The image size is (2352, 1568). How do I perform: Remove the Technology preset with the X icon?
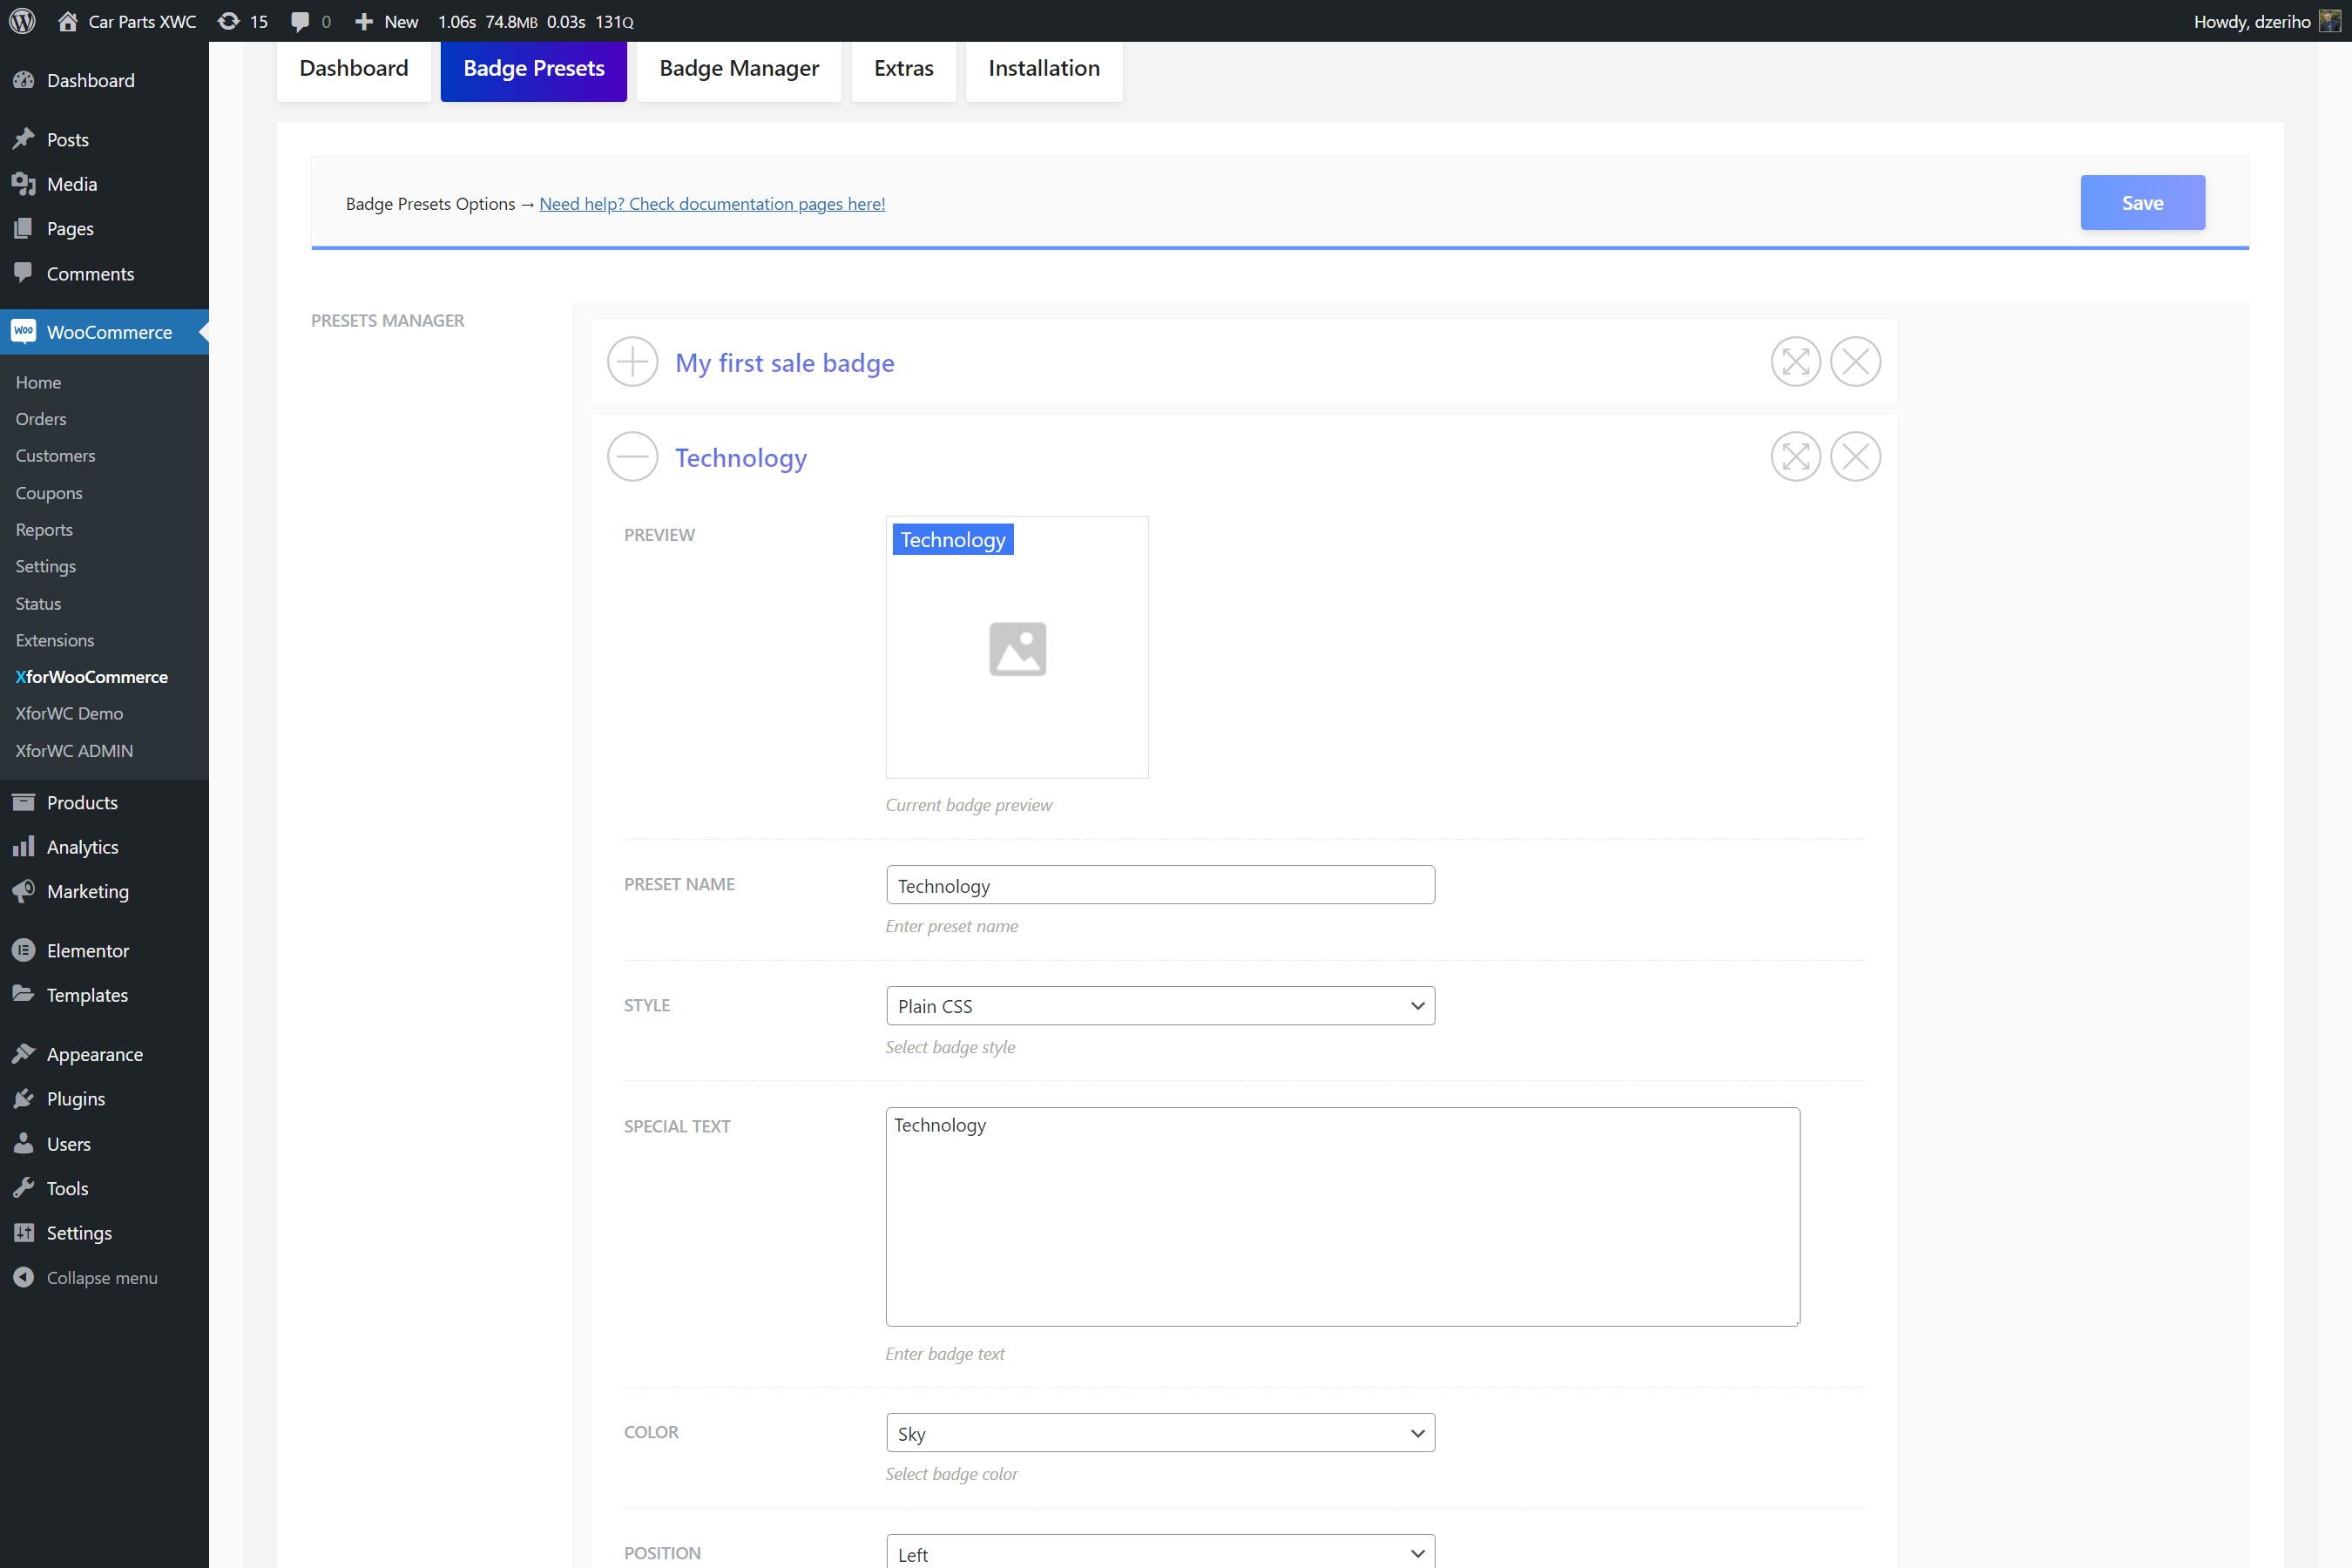[x=1855, y=457]
